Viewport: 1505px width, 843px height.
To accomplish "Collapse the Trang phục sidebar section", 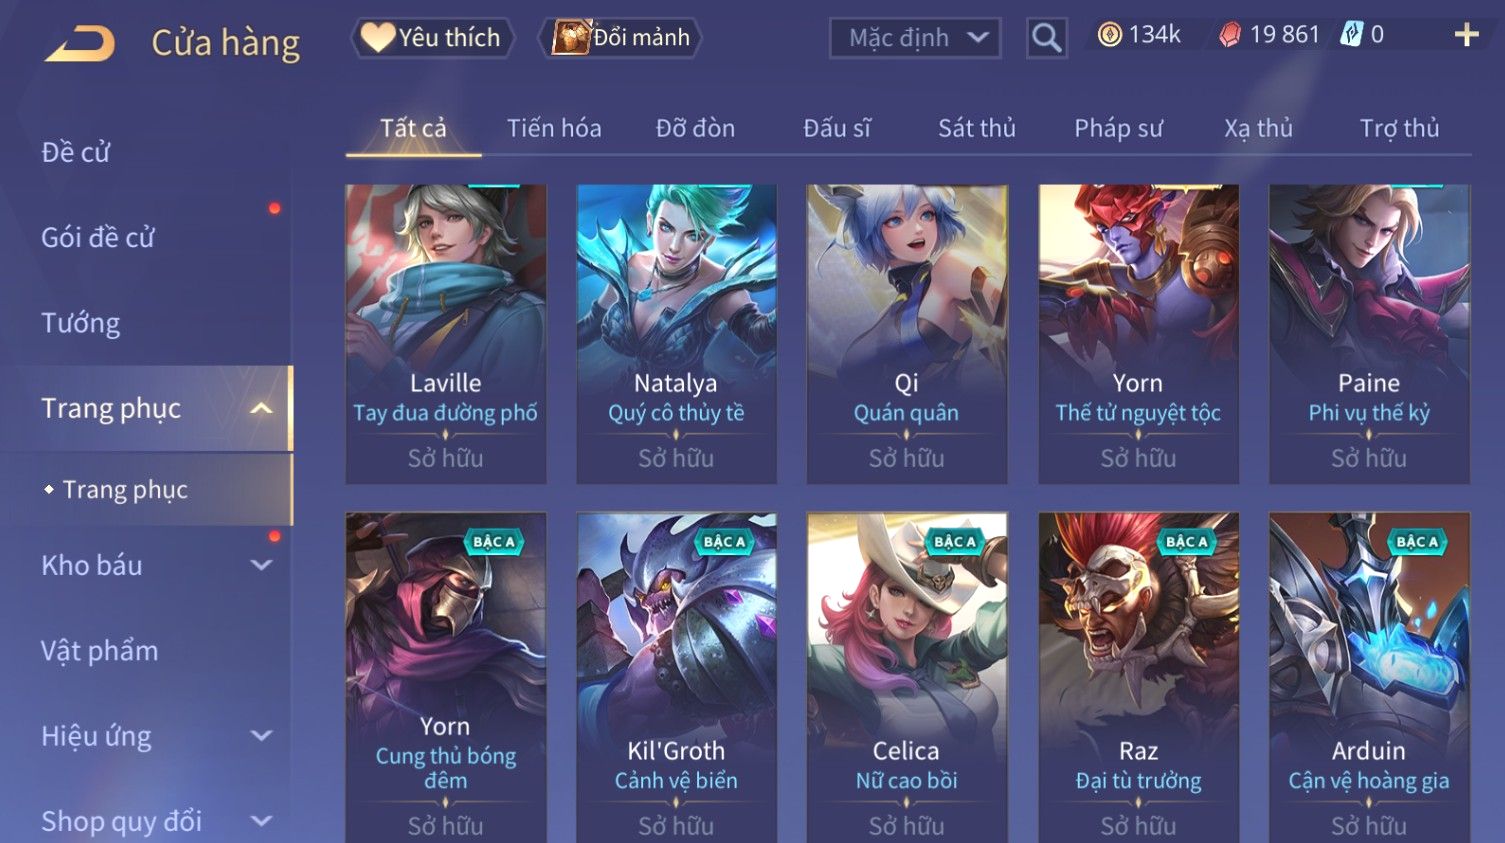I will click(261, 408).
